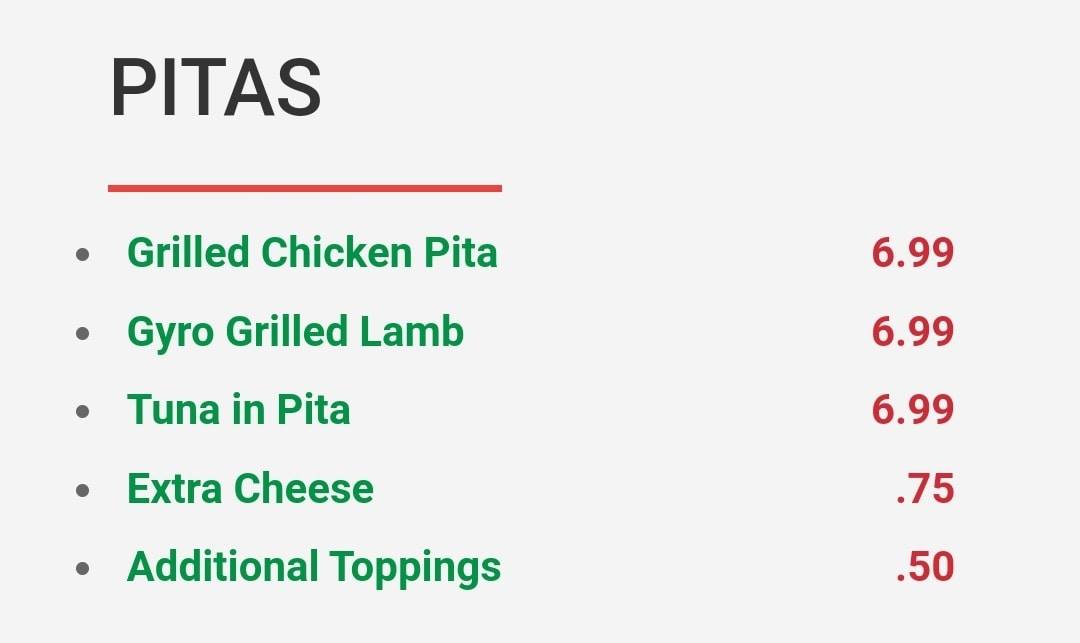Click the Gyro Grilled Lamb 6.99 price
1080x643 pixels.
[912, 332]
